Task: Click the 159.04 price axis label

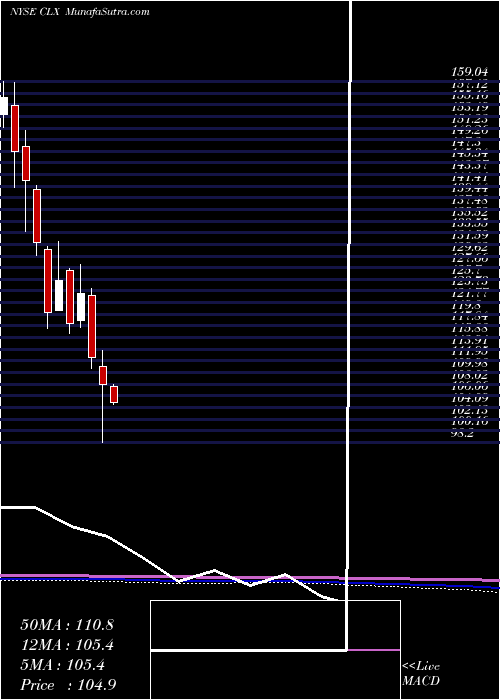Action: pos(469,71)
